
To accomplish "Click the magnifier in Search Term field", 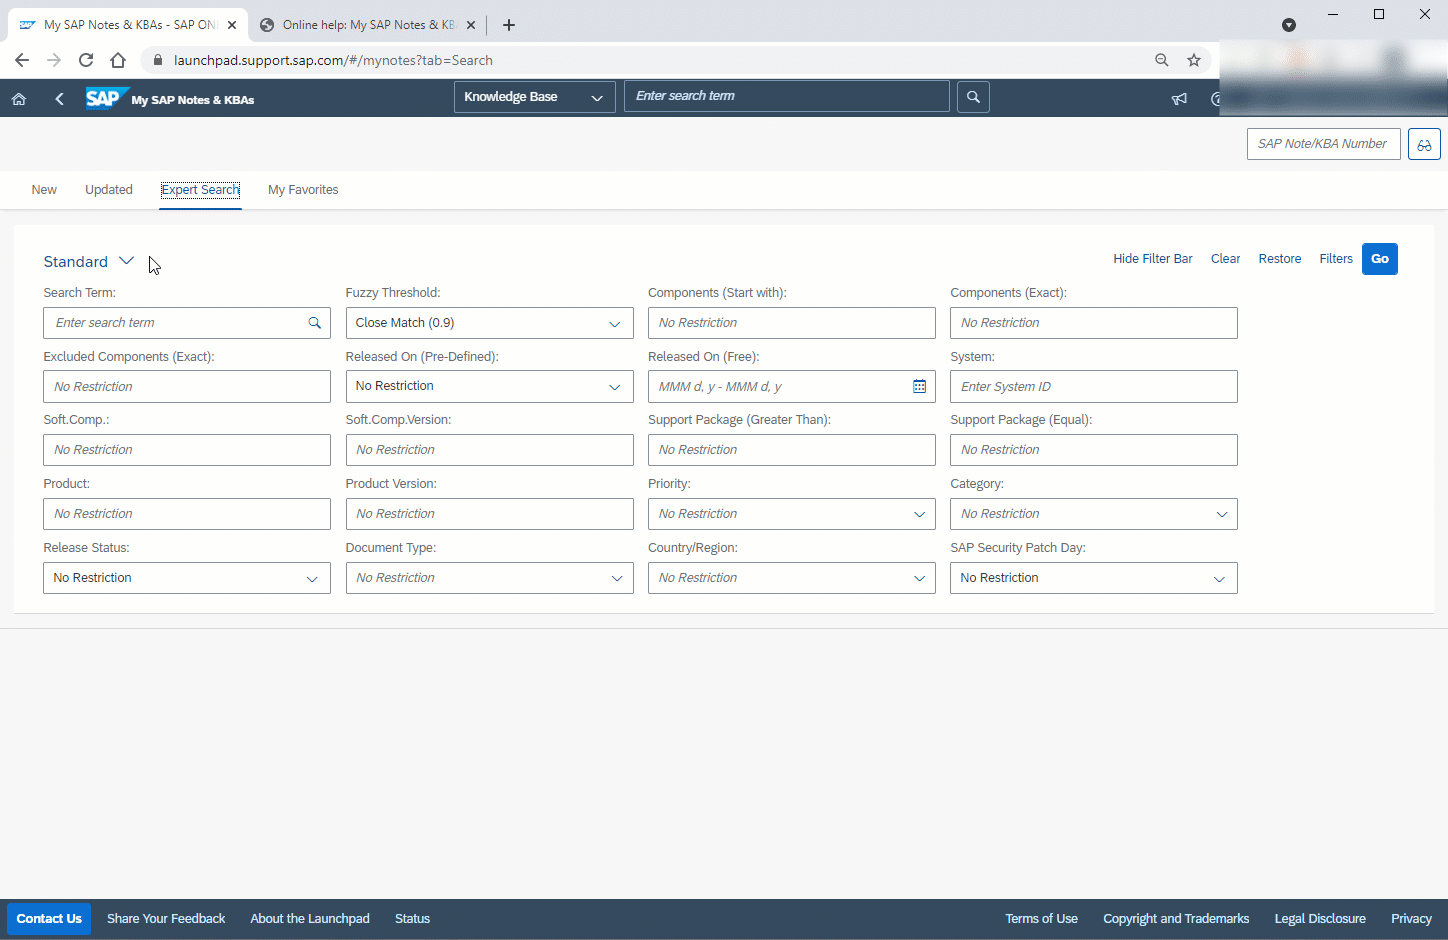I will click(314, 323).
